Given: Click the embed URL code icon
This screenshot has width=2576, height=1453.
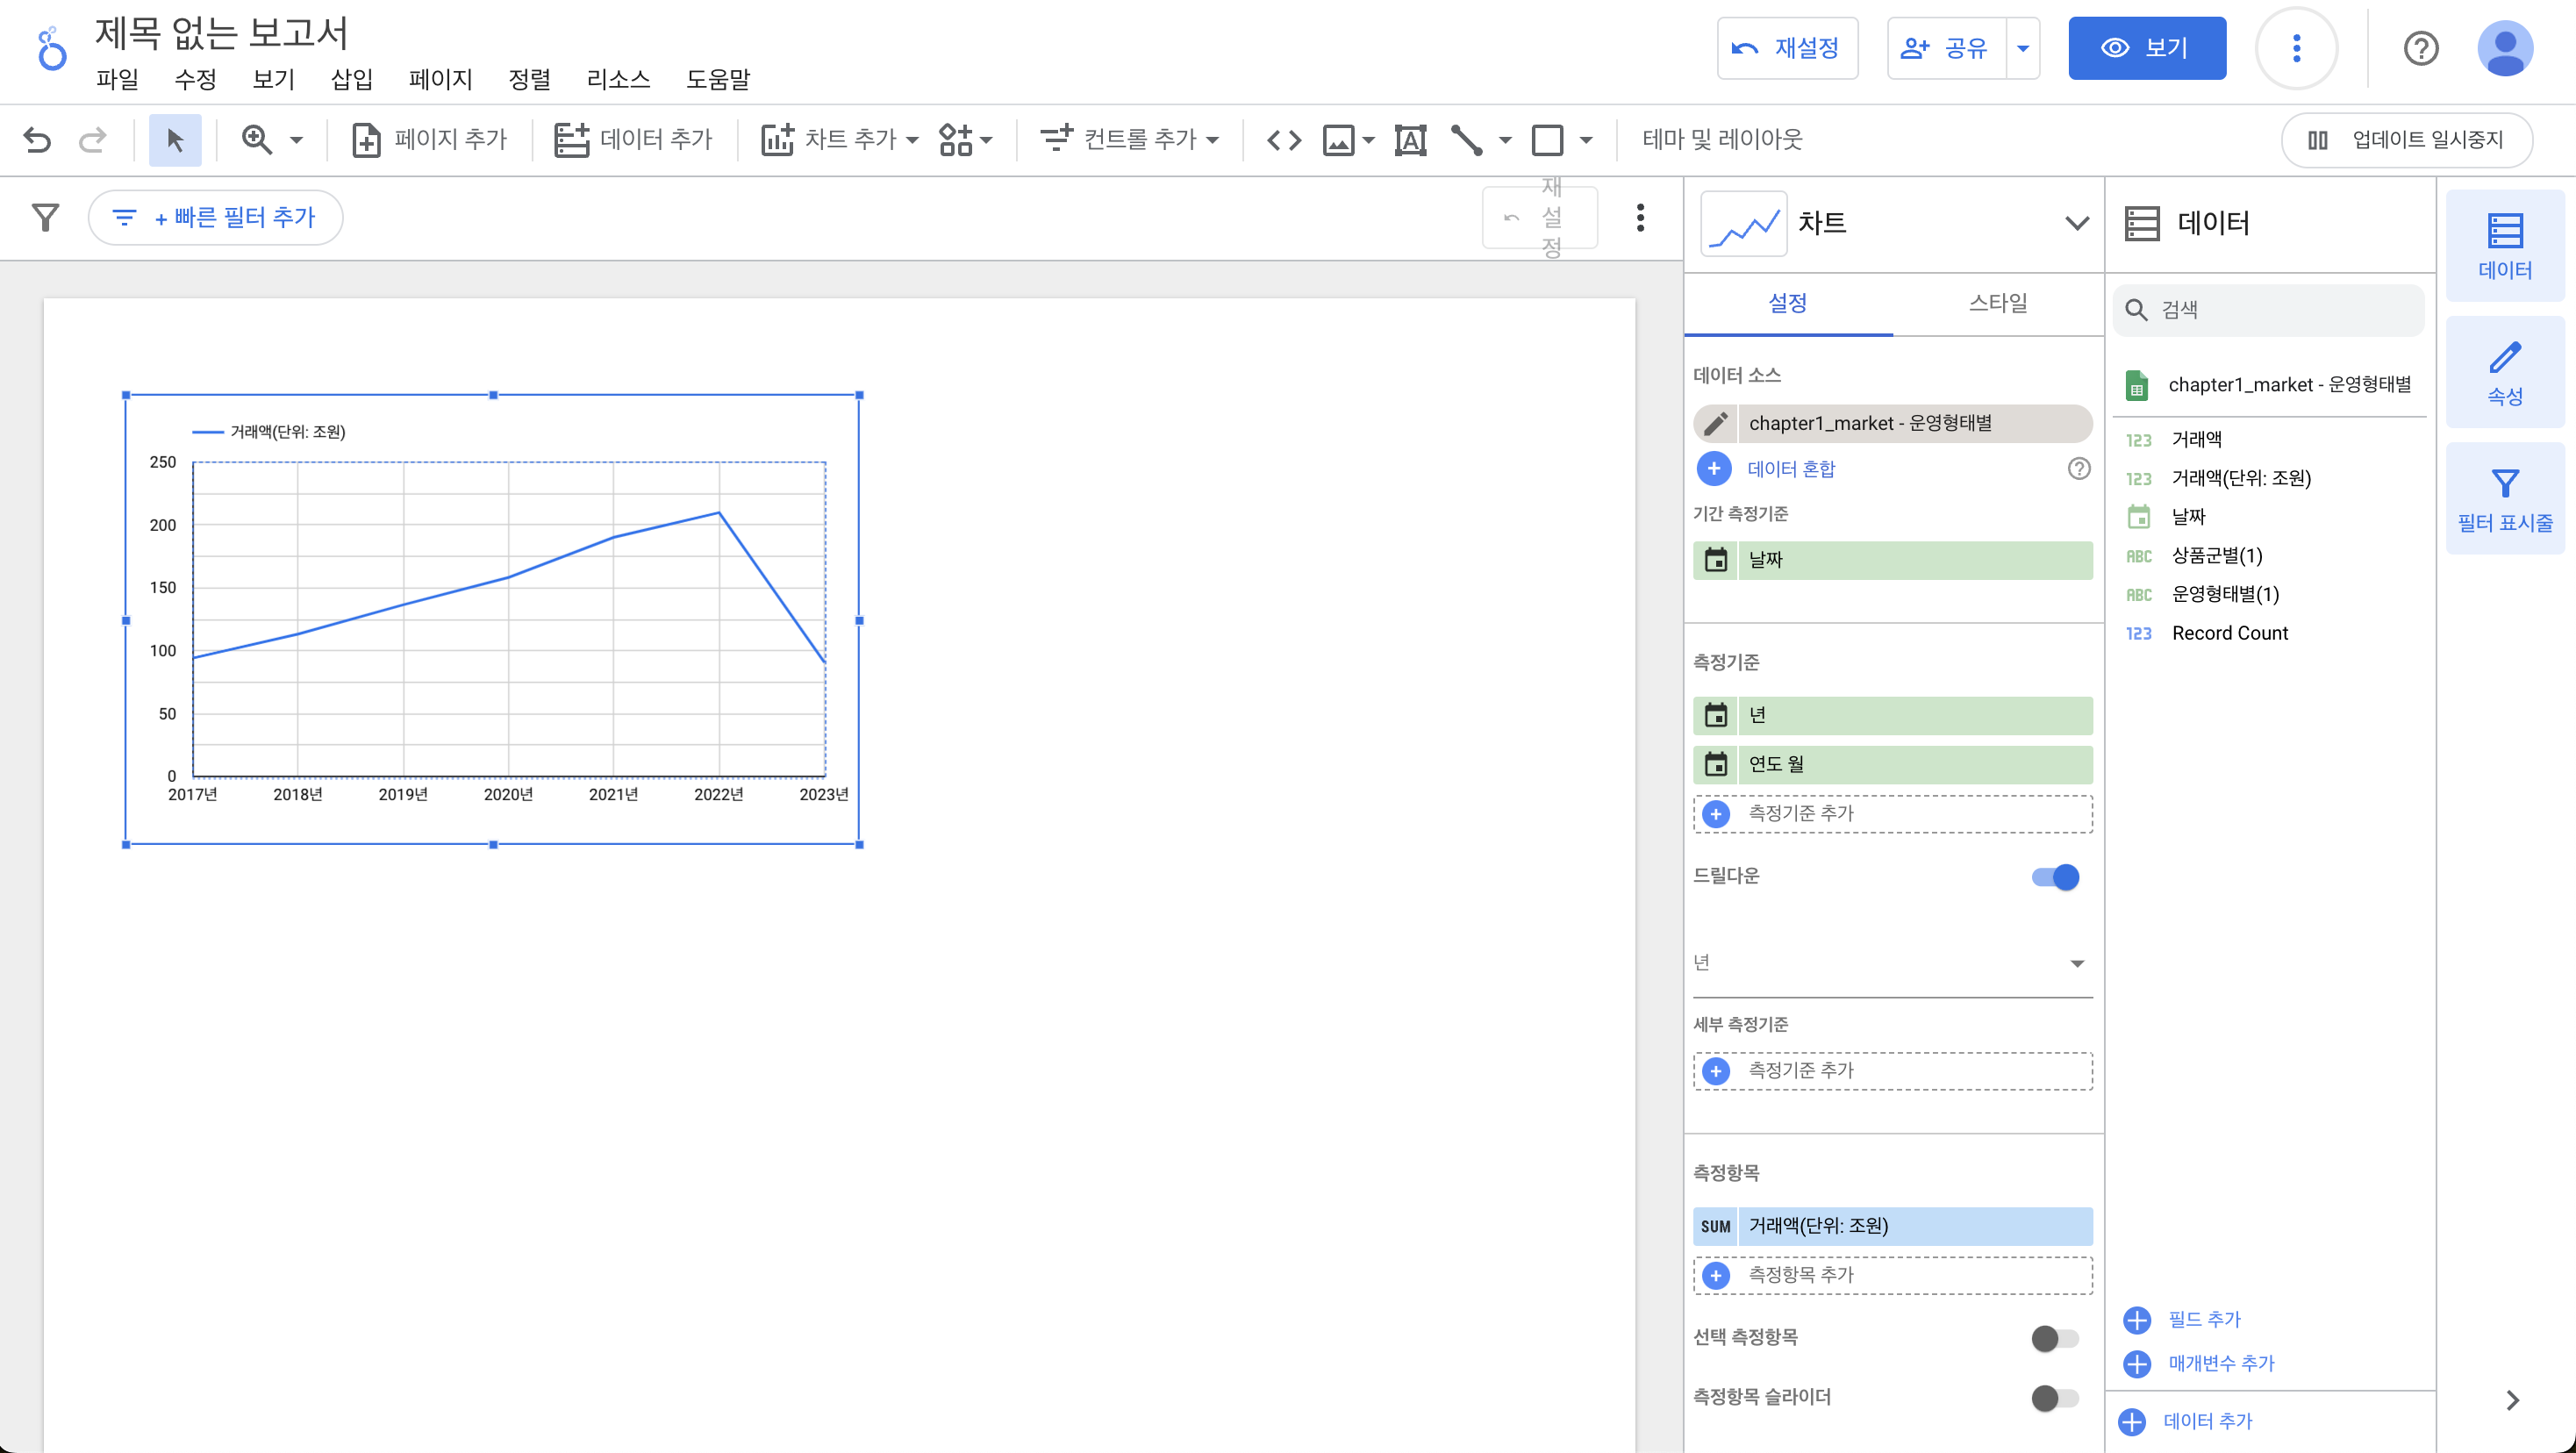Looking at the screenshot, I should point(1284,139).
